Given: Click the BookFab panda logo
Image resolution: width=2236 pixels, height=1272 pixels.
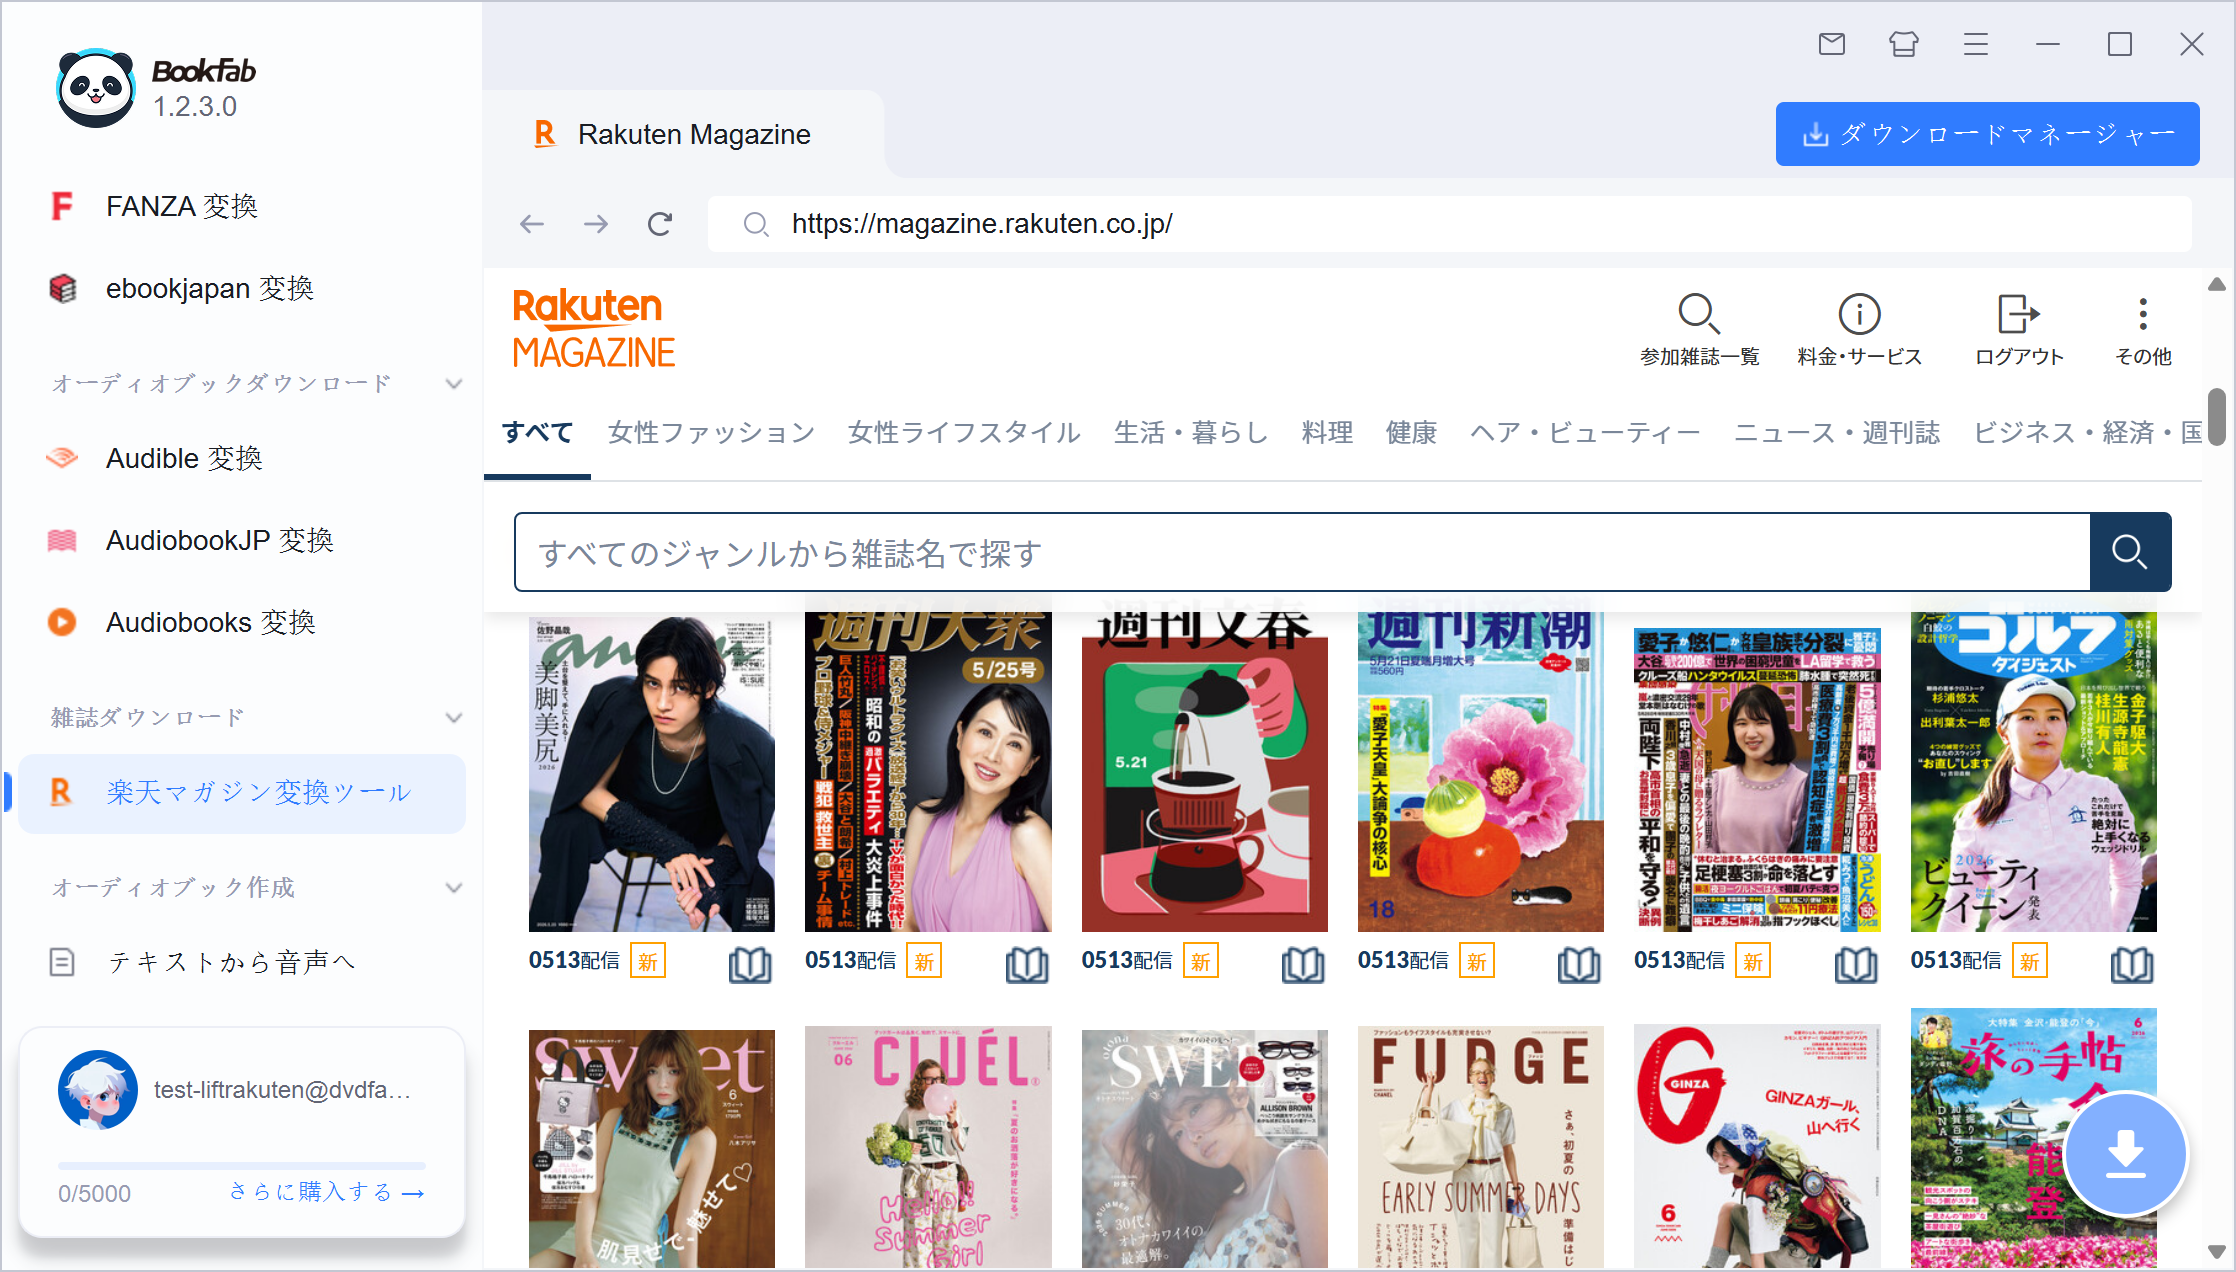Looking at the screenshot, I should 95,88.
